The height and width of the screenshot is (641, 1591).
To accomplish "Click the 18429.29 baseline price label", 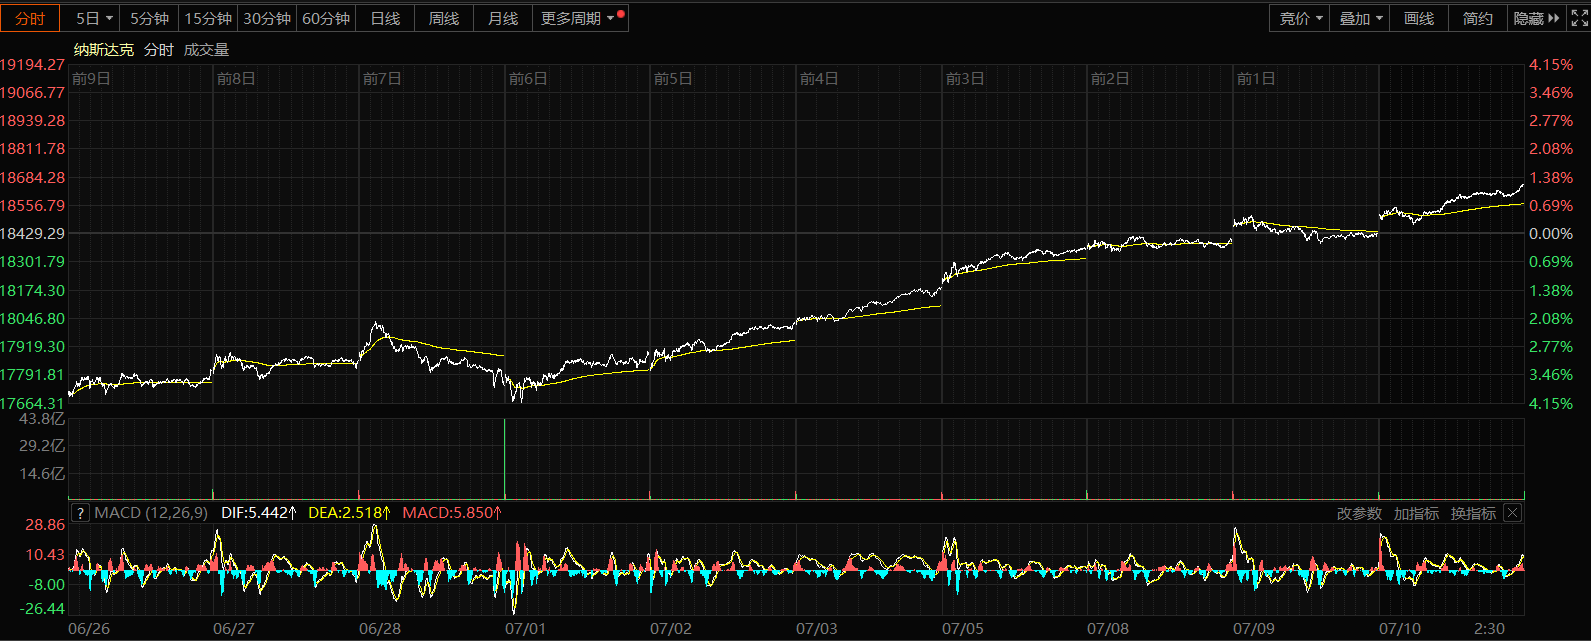I will (32, 233).
